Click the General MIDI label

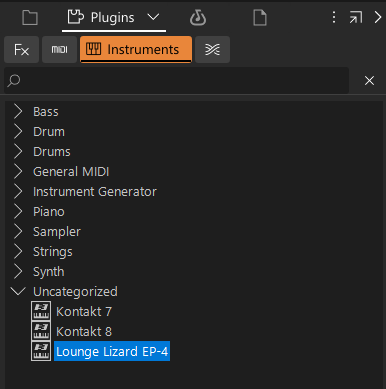click(71, 172)
